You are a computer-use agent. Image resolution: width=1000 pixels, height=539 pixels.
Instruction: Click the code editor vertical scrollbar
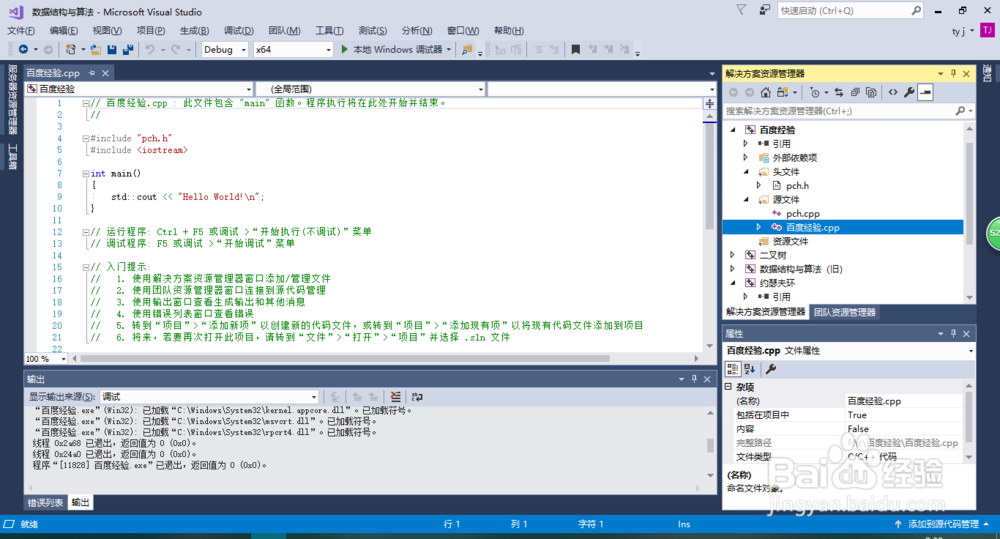pos(709,177)
